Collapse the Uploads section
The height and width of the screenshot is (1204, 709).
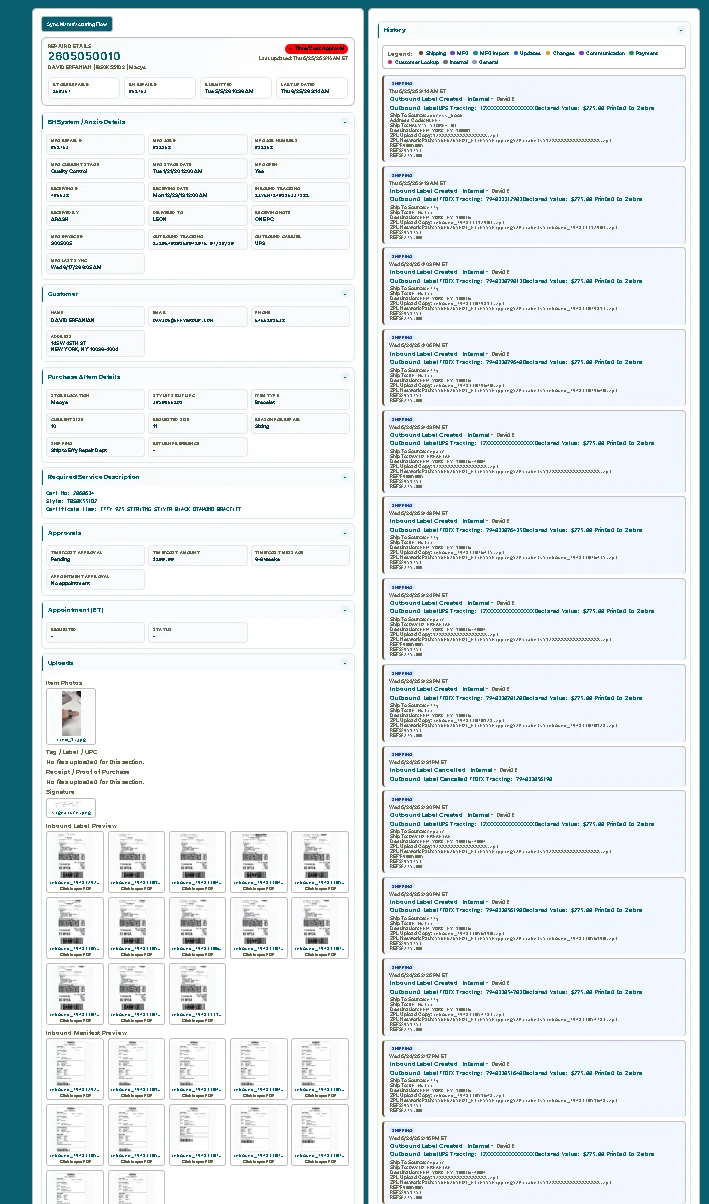[345, 663]
